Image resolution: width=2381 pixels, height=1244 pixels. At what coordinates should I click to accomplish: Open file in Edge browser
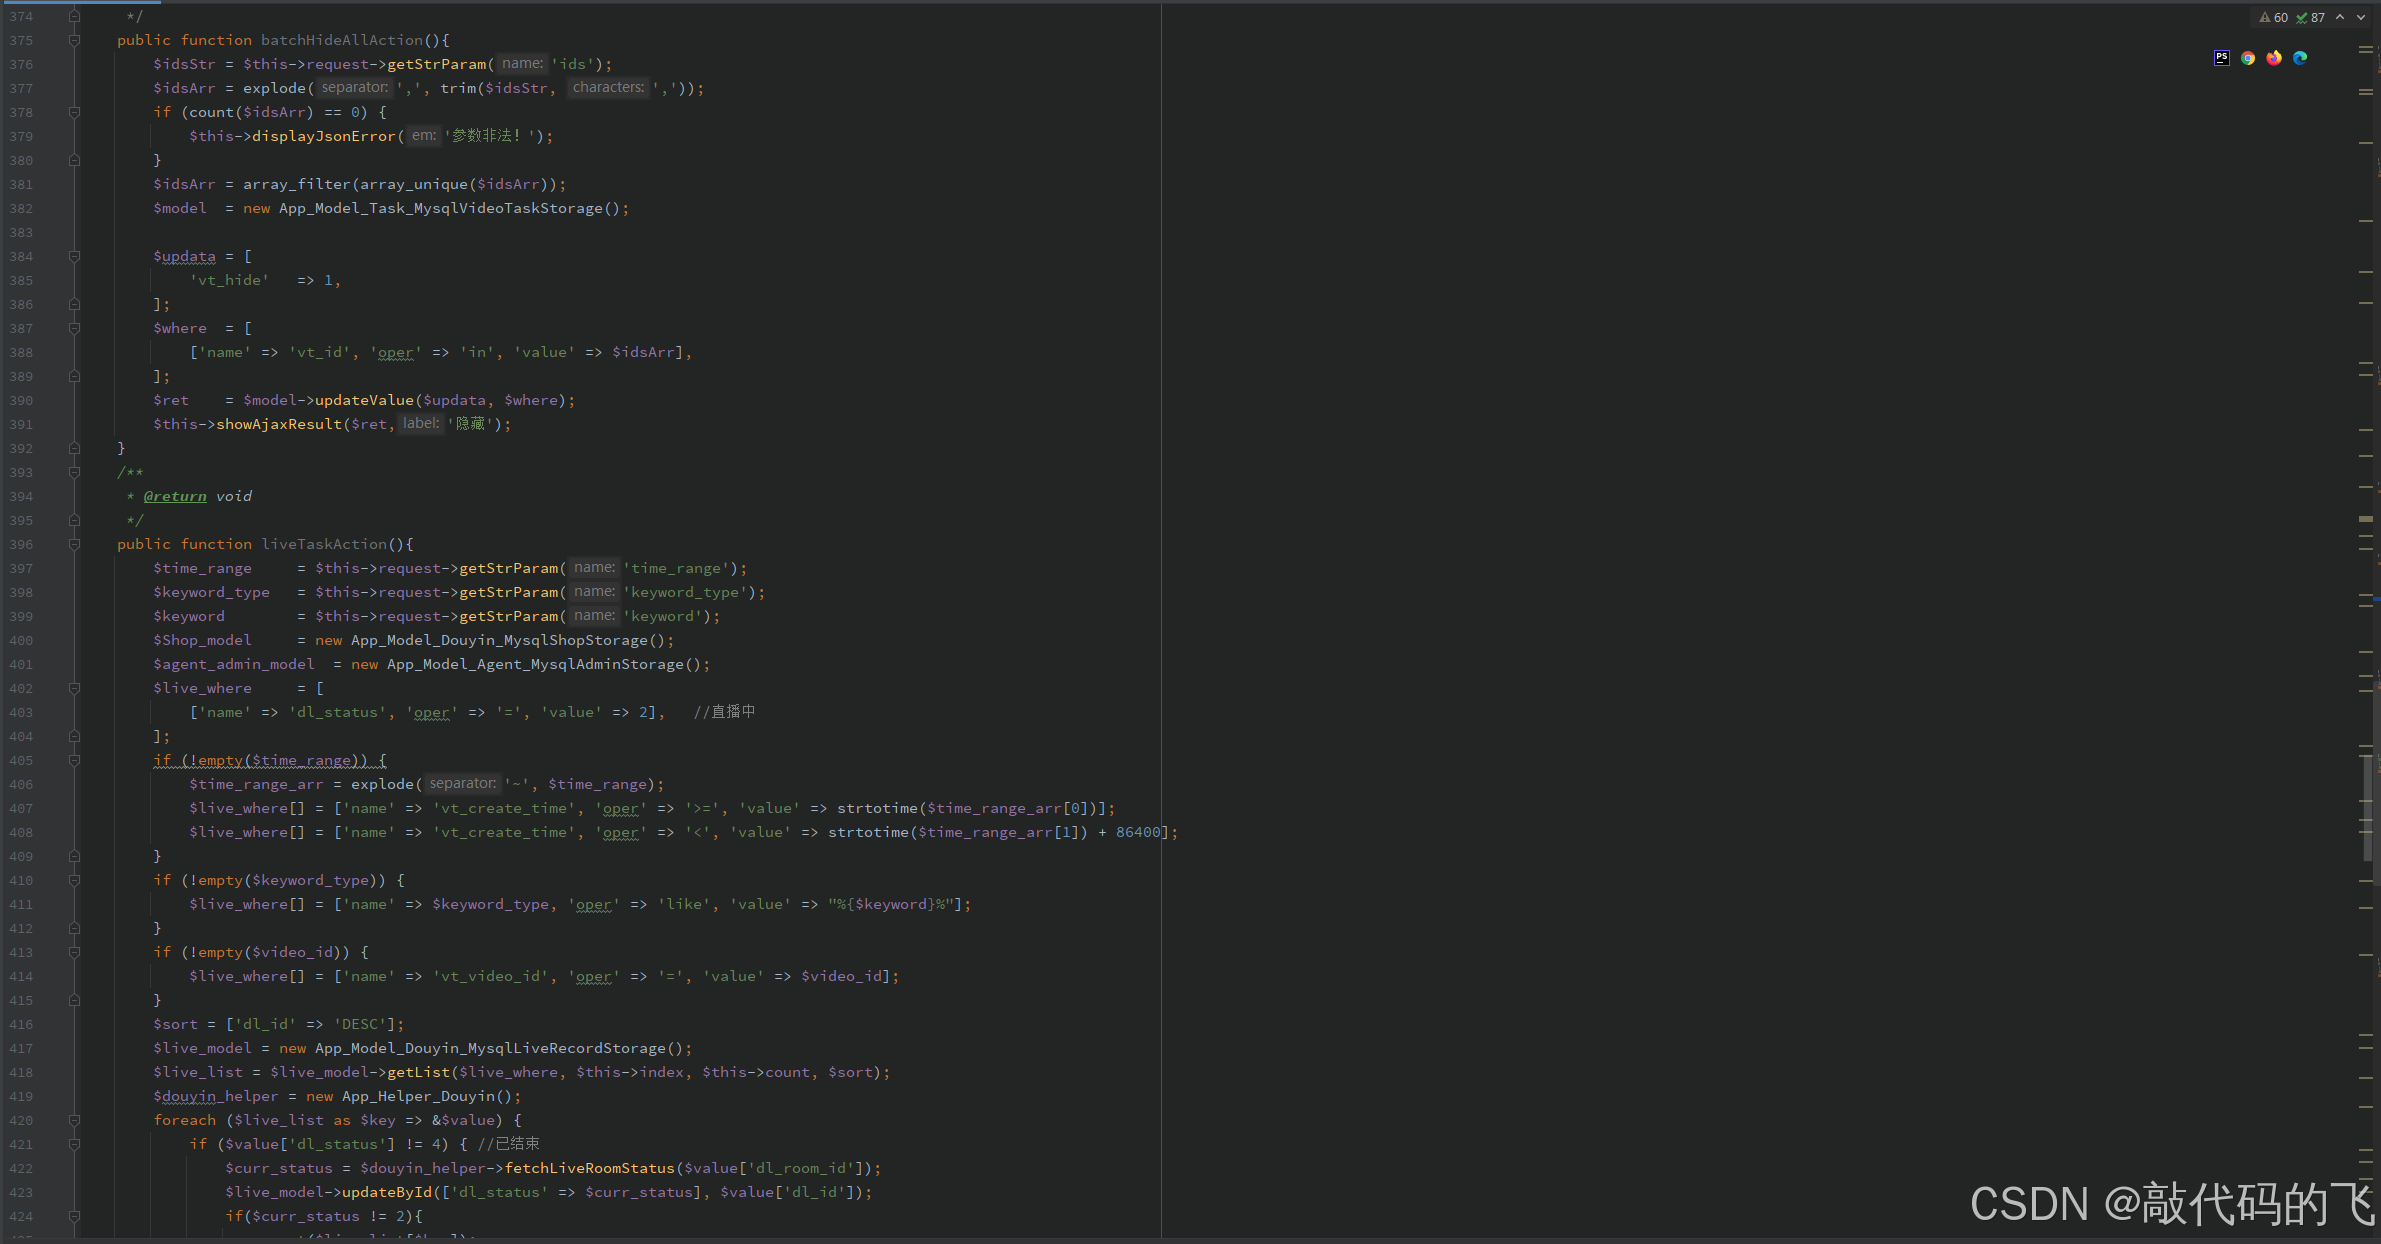[2300, 58]
